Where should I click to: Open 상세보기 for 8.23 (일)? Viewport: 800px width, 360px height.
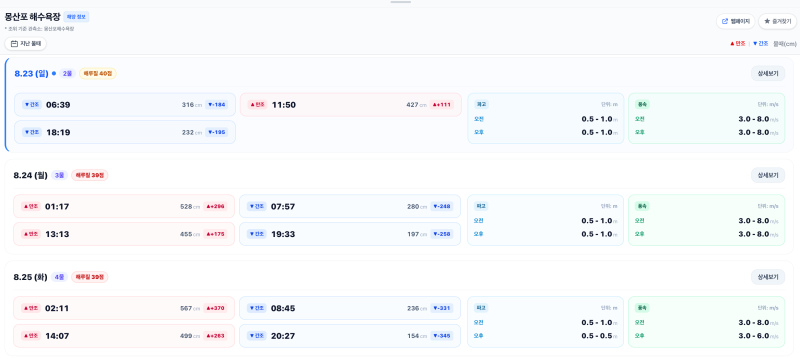(768, 73)
